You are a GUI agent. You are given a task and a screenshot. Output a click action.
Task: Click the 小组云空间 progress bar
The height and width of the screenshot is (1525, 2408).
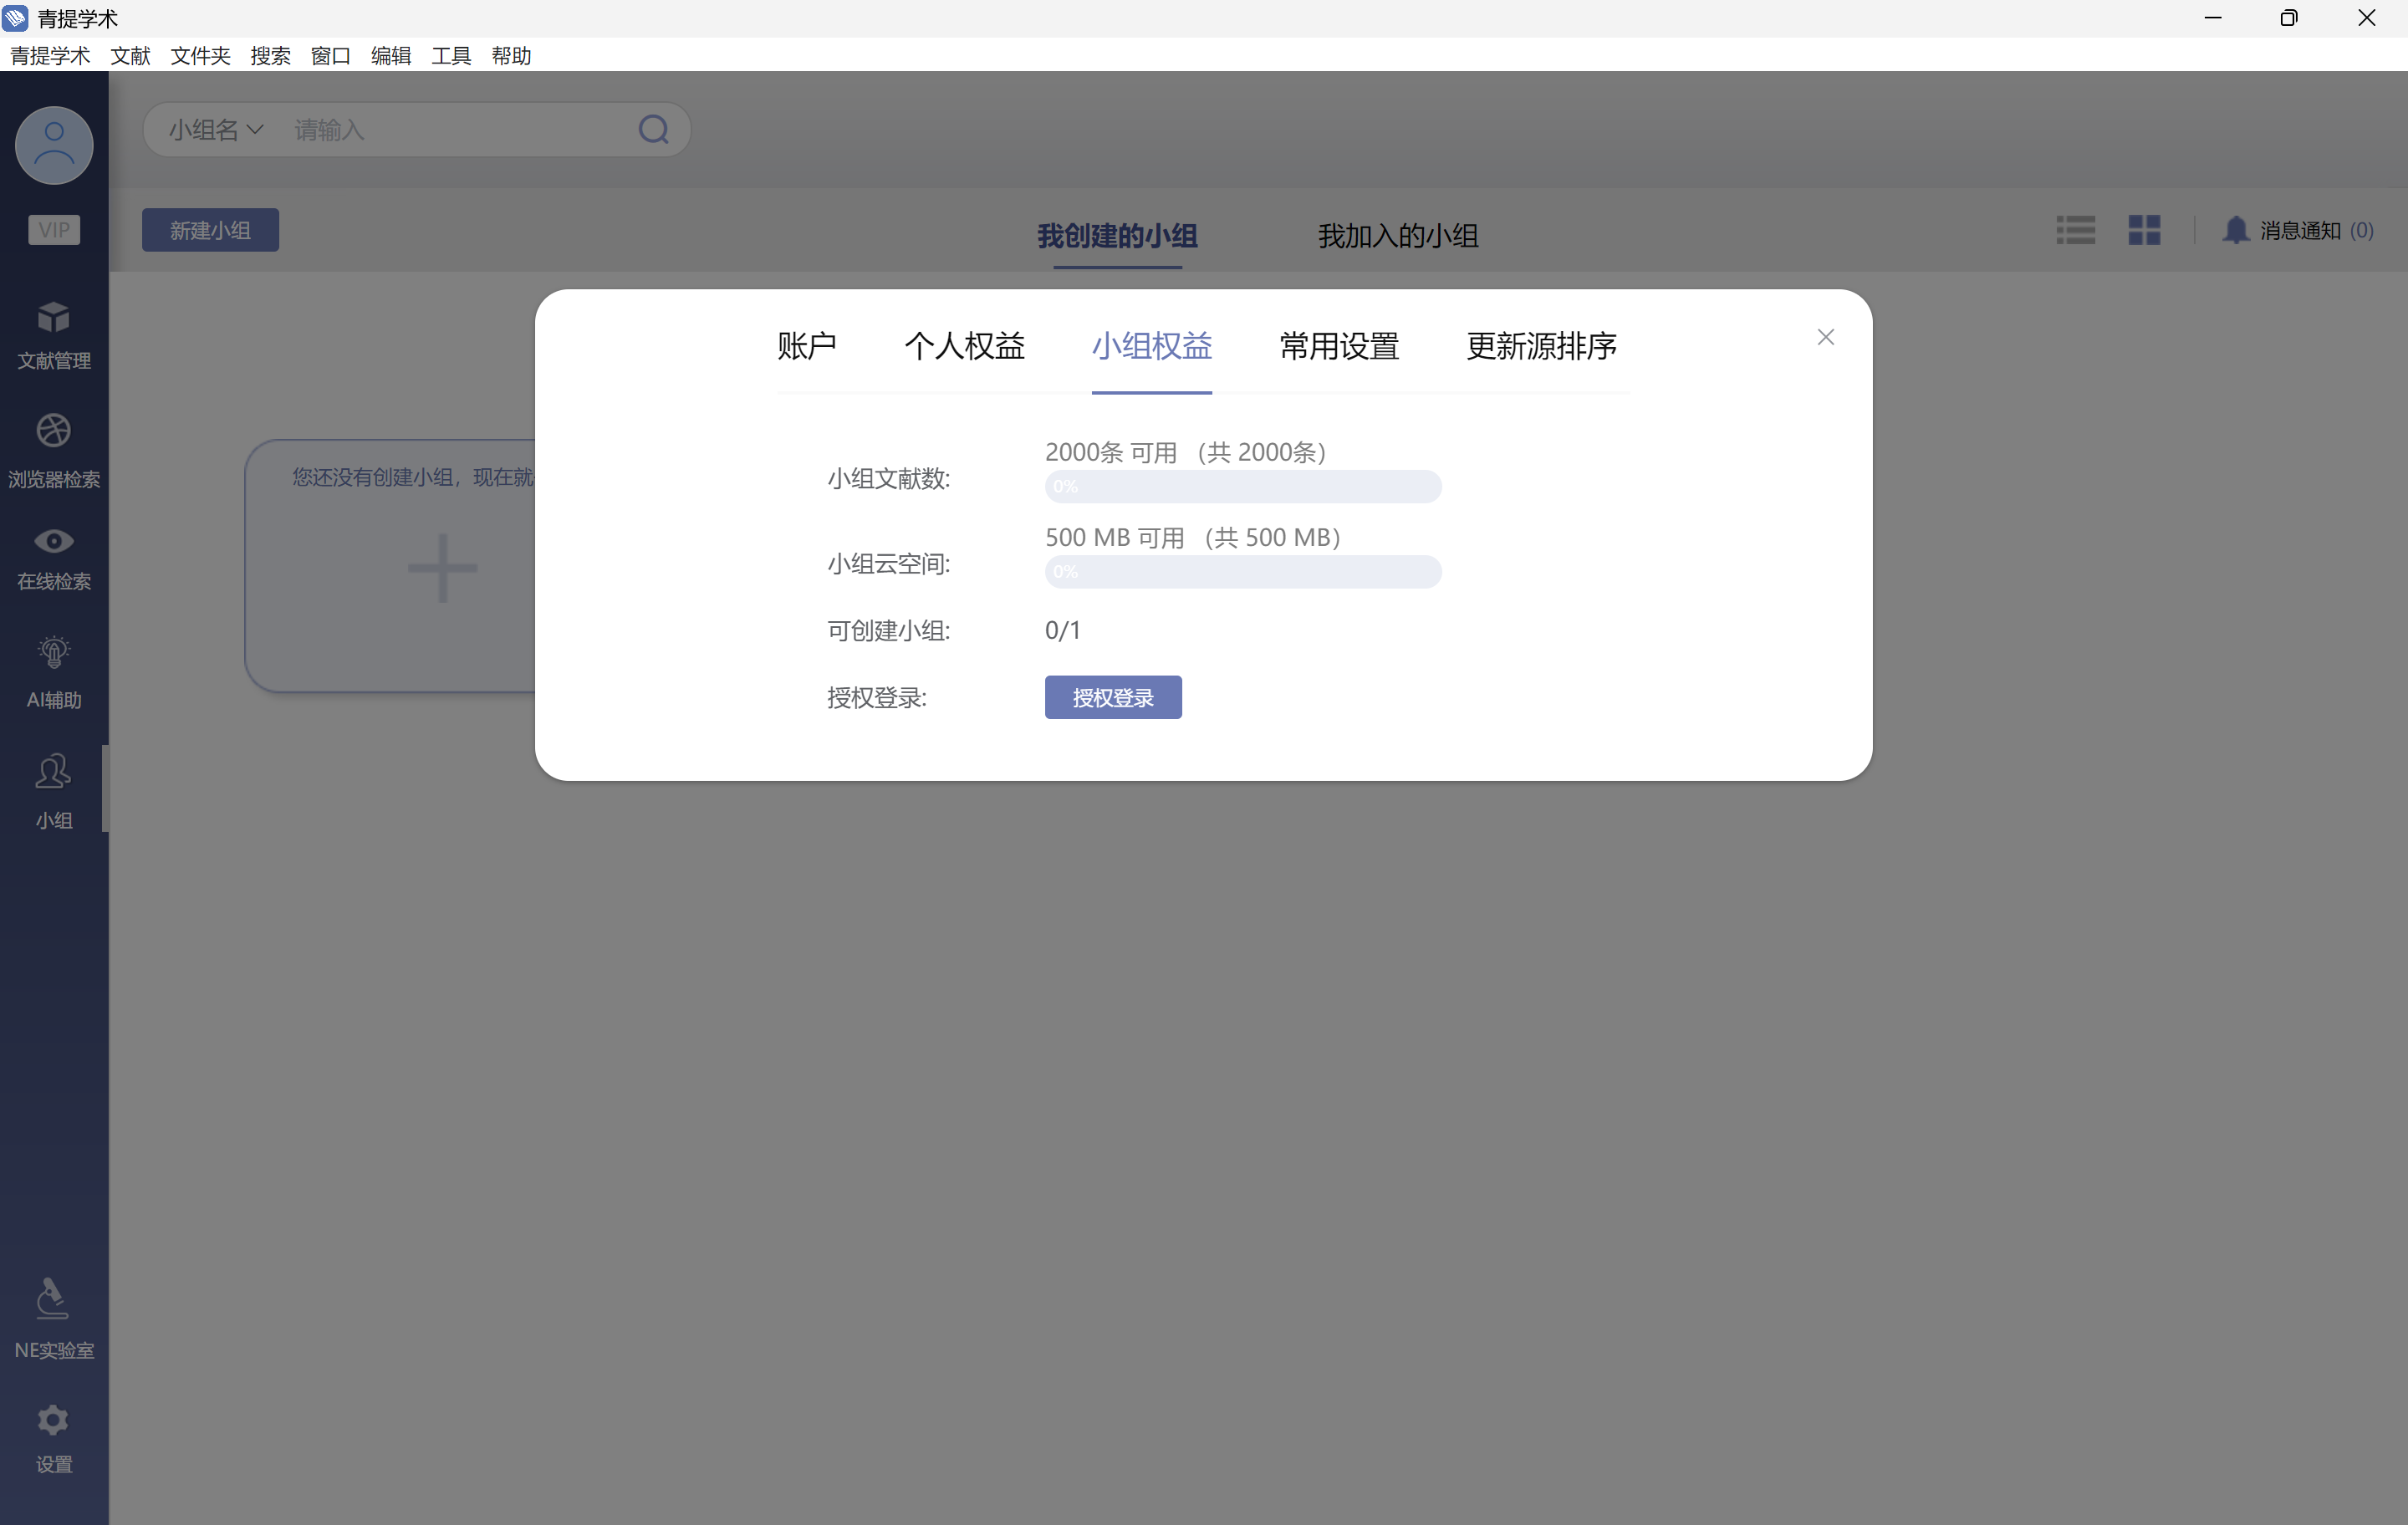click(1243, 572)
